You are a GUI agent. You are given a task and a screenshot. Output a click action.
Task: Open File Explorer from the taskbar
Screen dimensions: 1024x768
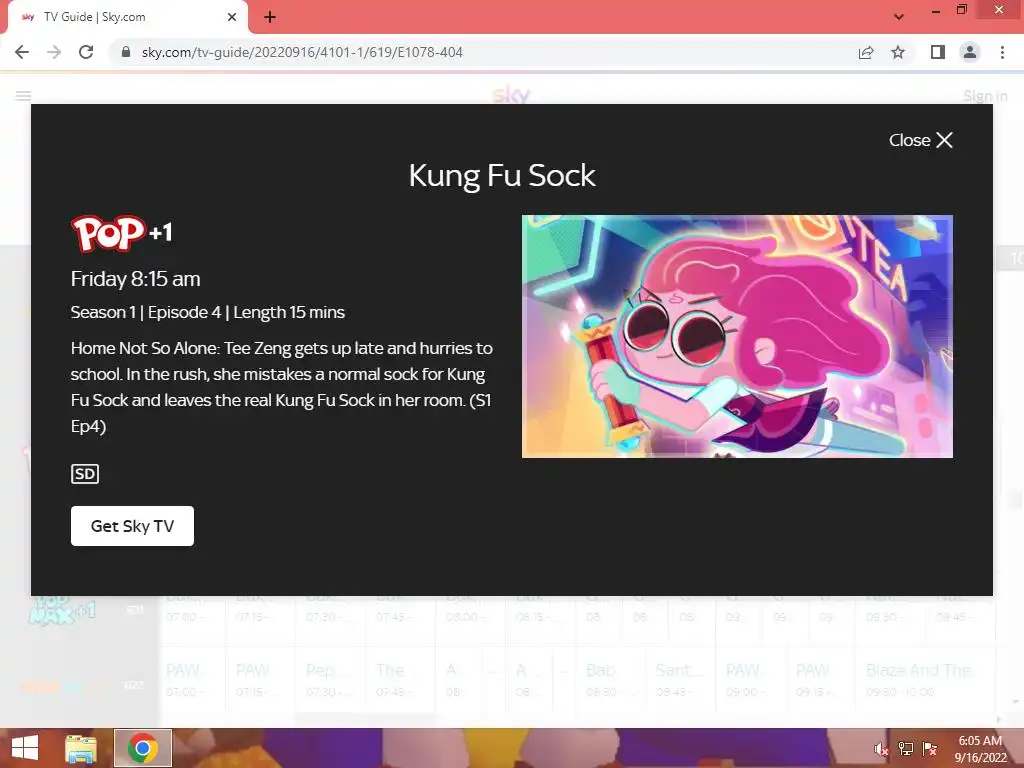tap(81, 748)
